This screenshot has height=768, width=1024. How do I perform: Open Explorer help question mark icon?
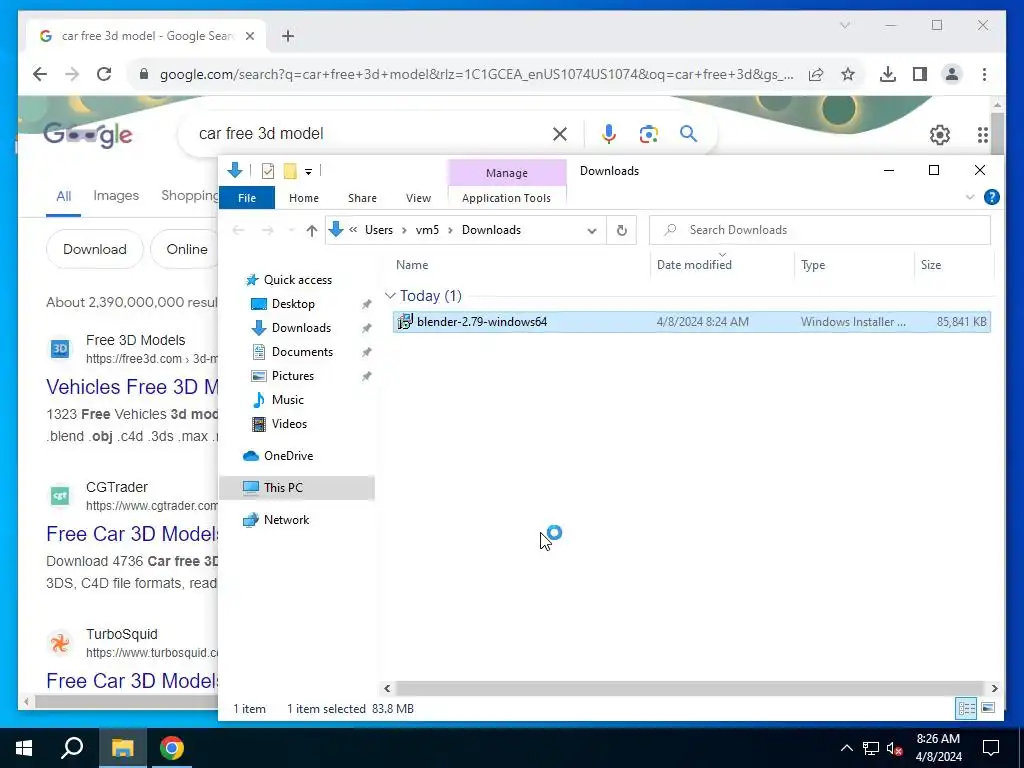pyautogui.click(x=991, y=197)
